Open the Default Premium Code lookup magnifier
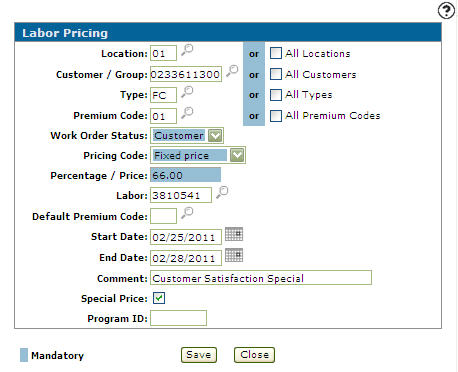Image resolution: width=458 pixels, height=372 pixels. pyautogui.click(x=187, y=213)
